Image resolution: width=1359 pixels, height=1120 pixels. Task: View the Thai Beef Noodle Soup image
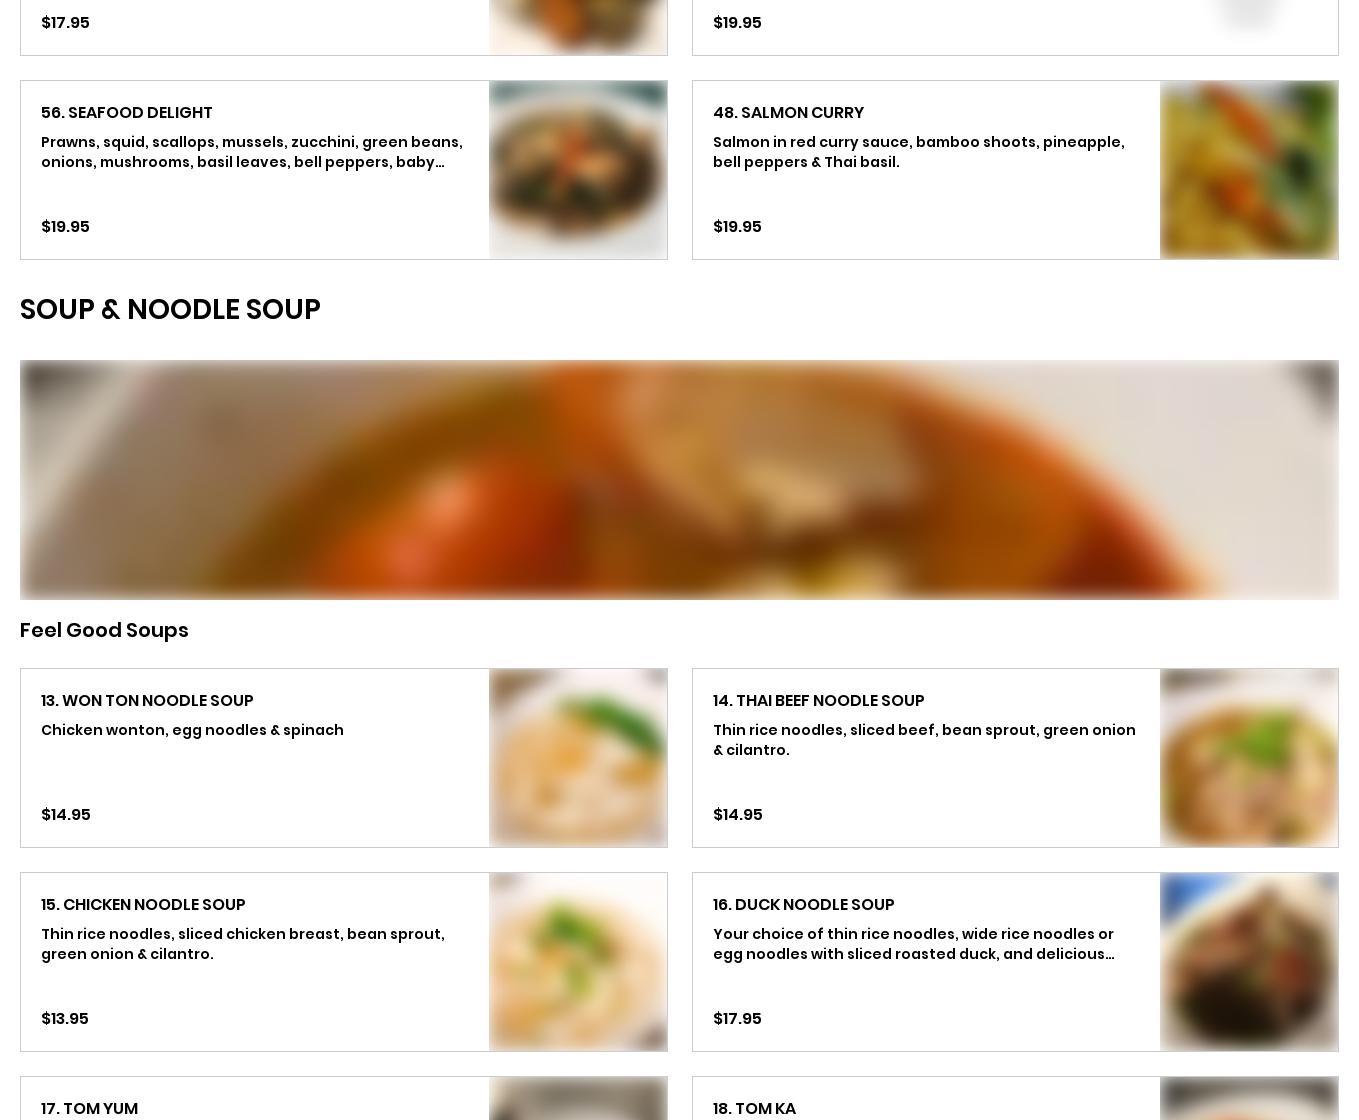(x=1249, y=758)
